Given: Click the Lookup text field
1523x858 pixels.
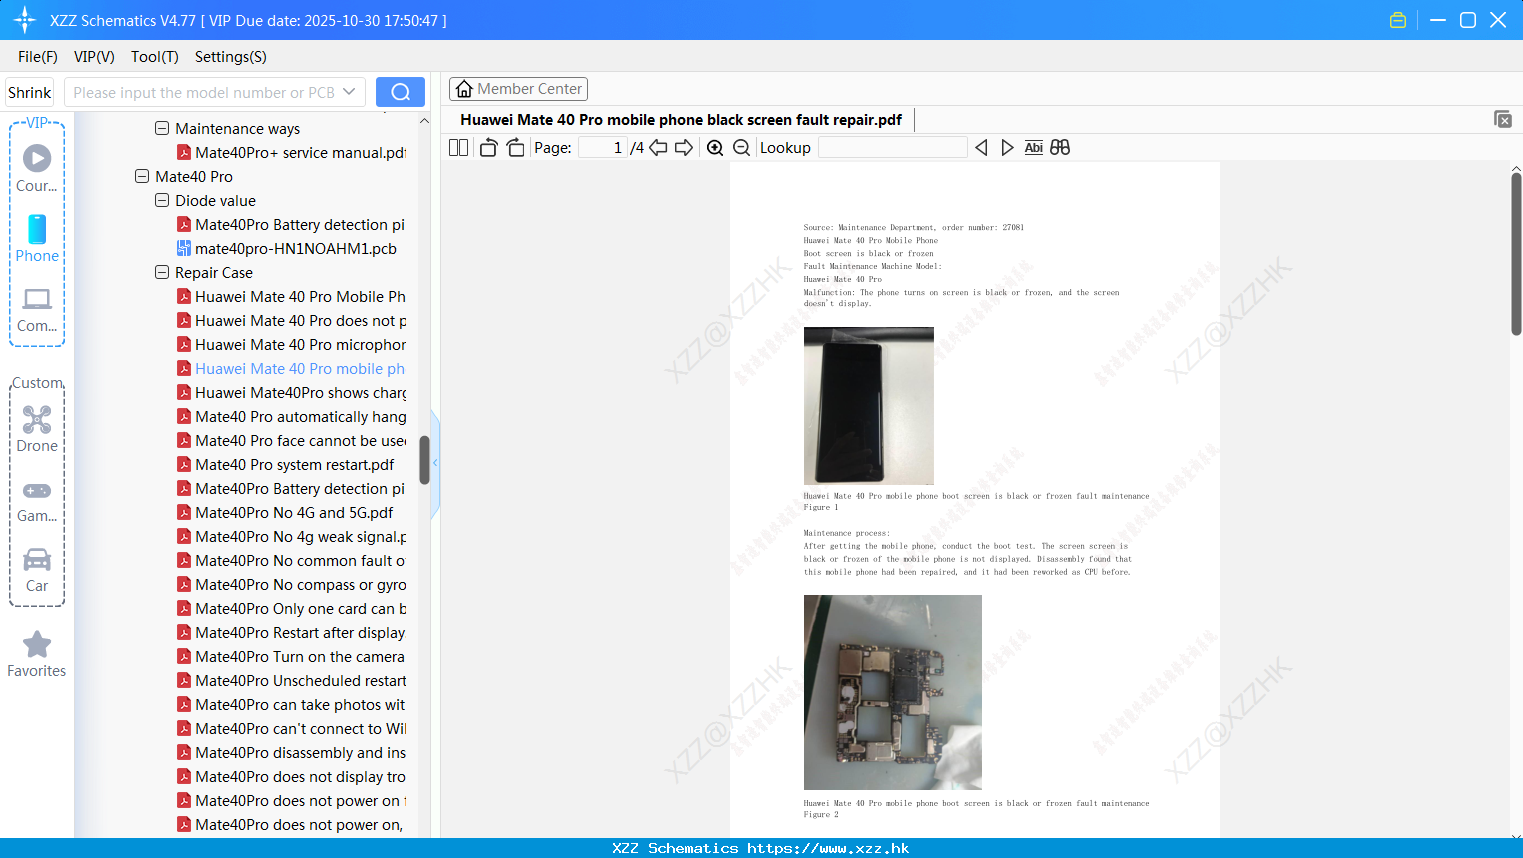Looking at the screenshot, I should (x=893, y=147).
